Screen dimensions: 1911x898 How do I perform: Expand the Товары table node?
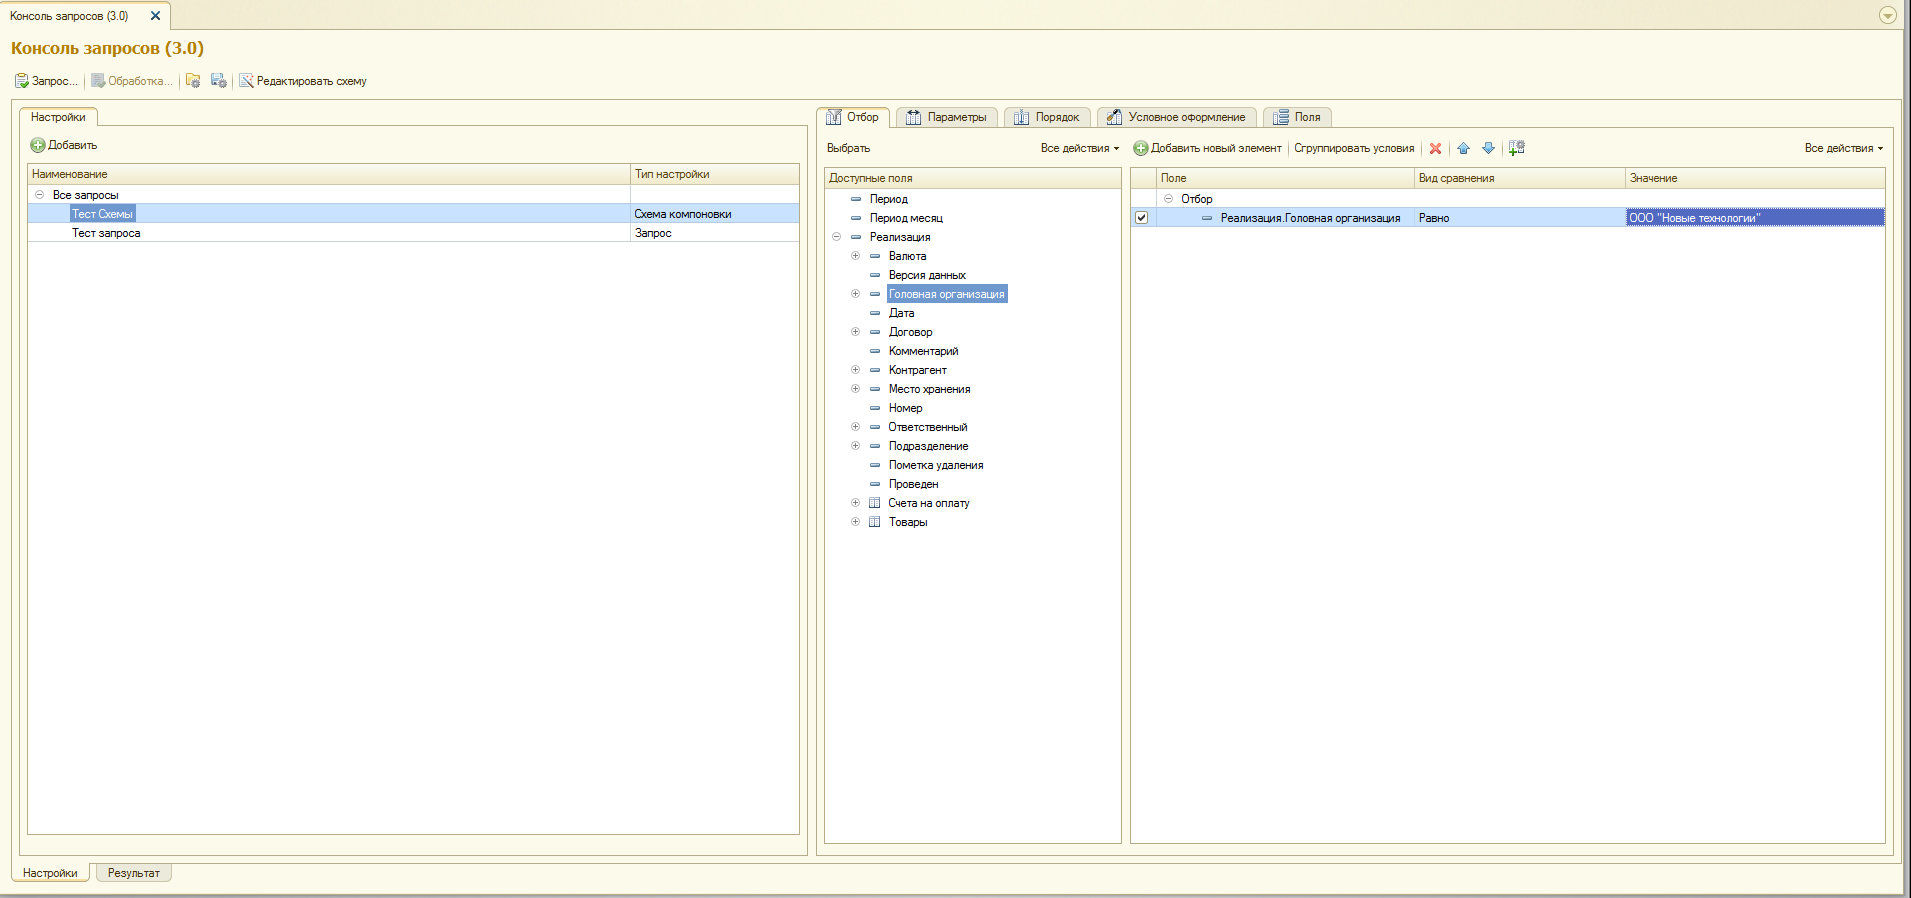[x=856, y=522]
